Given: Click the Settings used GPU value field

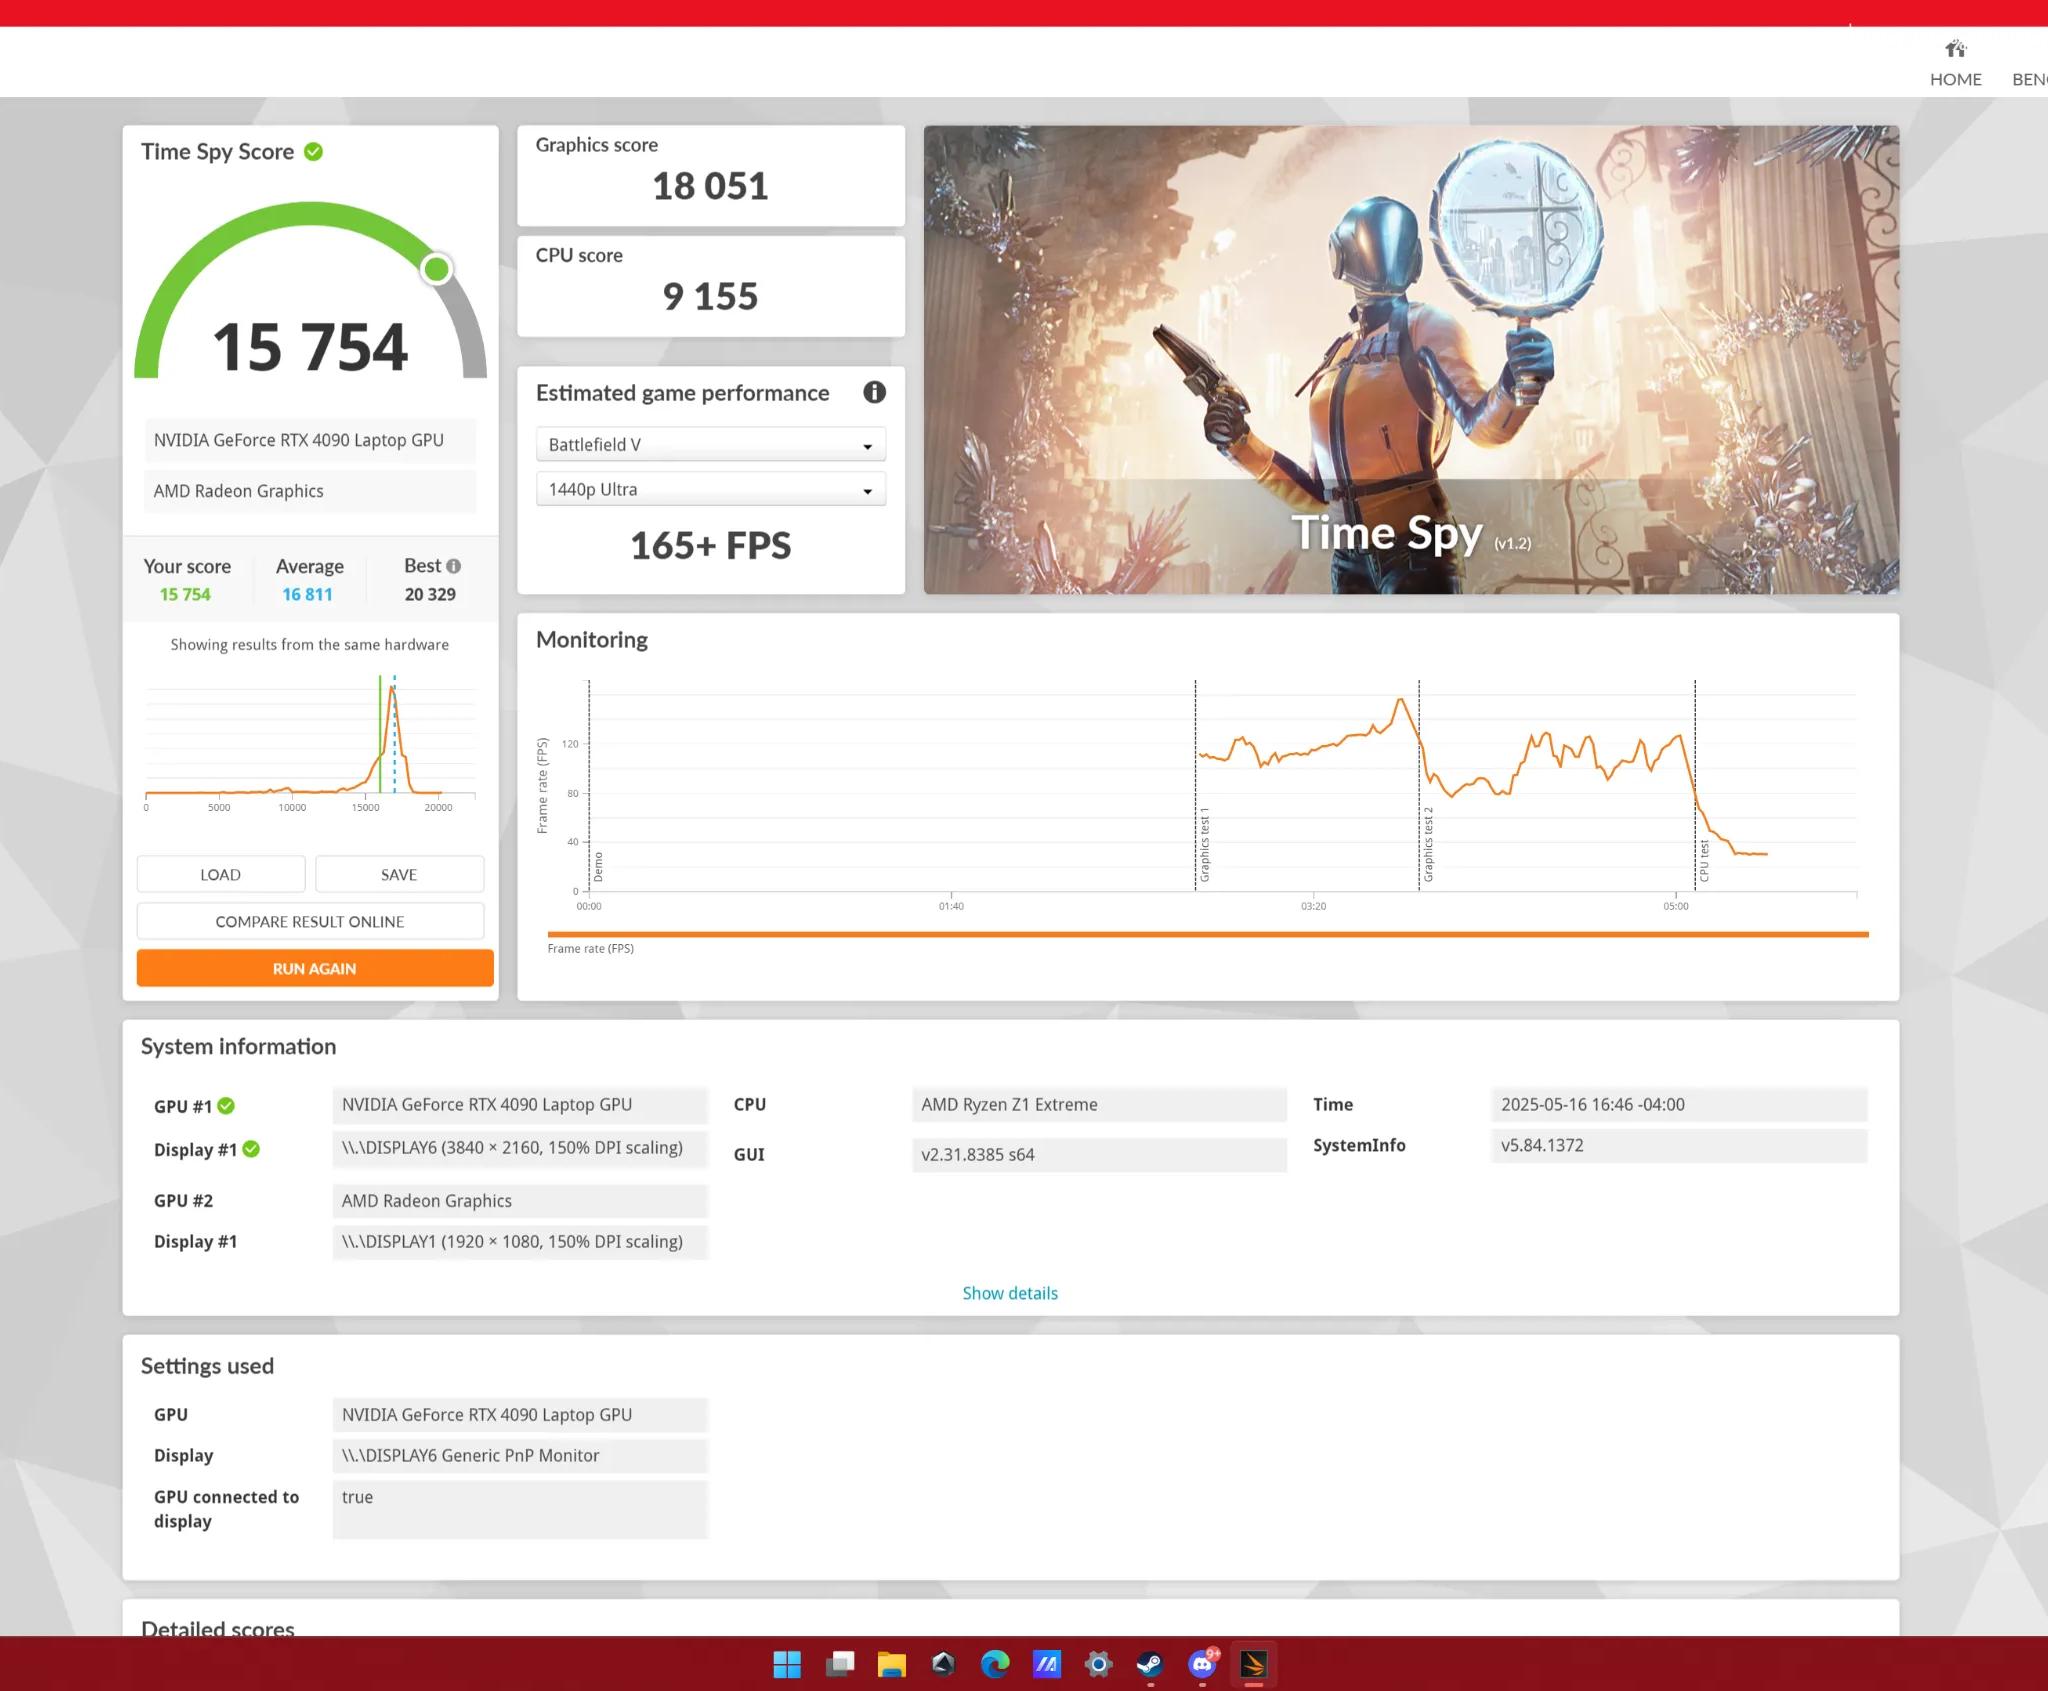Looking at the screenshot, I should (x=520, y=1414).
